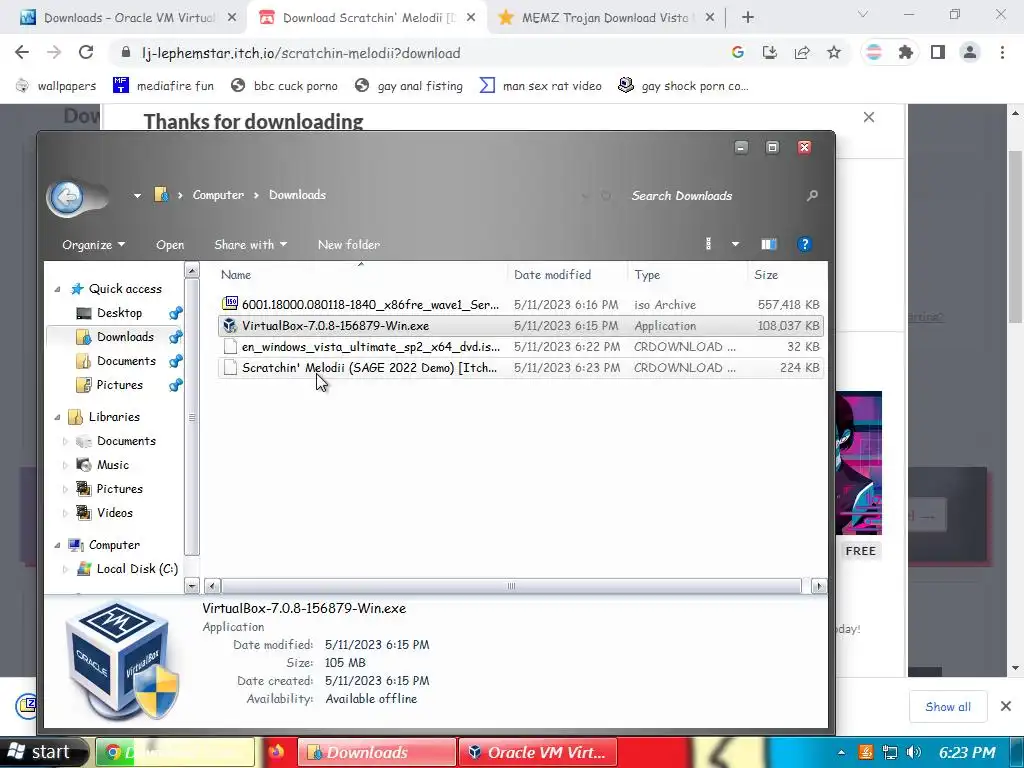Open Pictures under Quick access
Image resolution: width=1024 pixels, height=768 pixels.
pyautogui.click(x=120, y=385)
